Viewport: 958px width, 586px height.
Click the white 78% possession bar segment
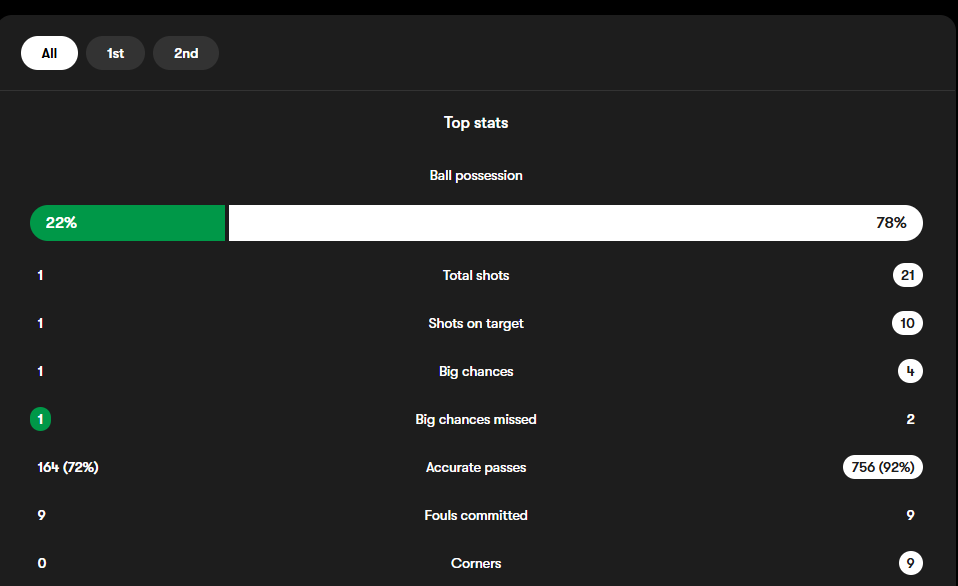coord(575,223)
